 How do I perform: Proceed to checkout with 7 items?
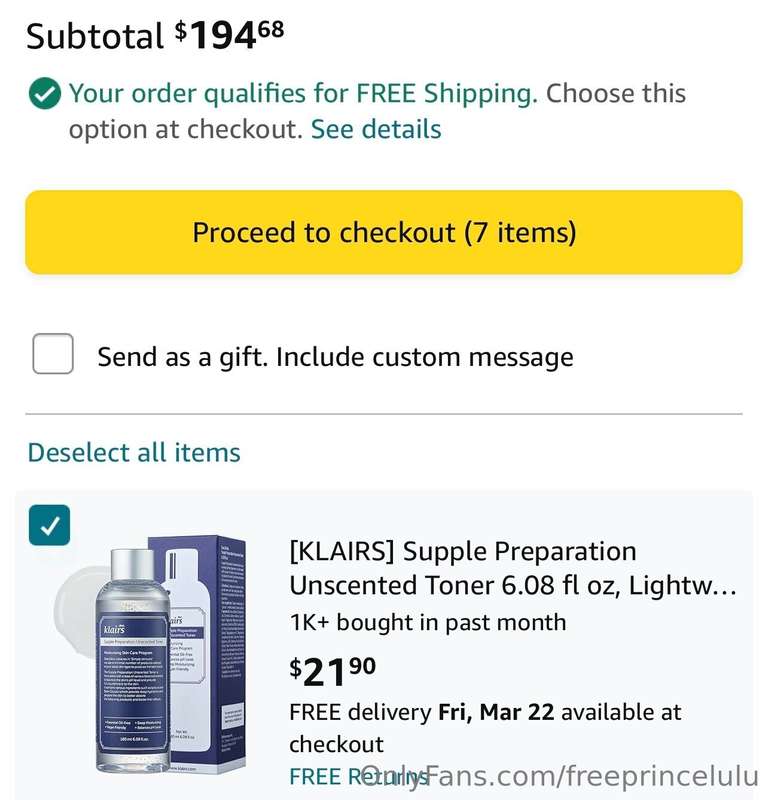pos(384,232)
